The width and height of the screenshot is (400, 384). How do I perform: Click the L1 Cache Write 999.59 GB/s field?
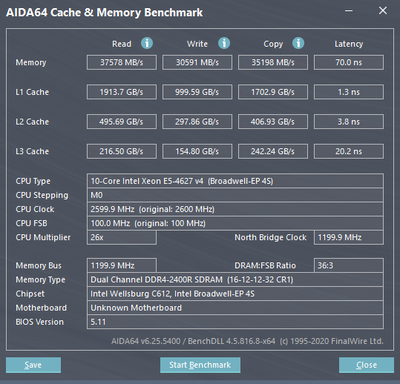pos(197,92)
